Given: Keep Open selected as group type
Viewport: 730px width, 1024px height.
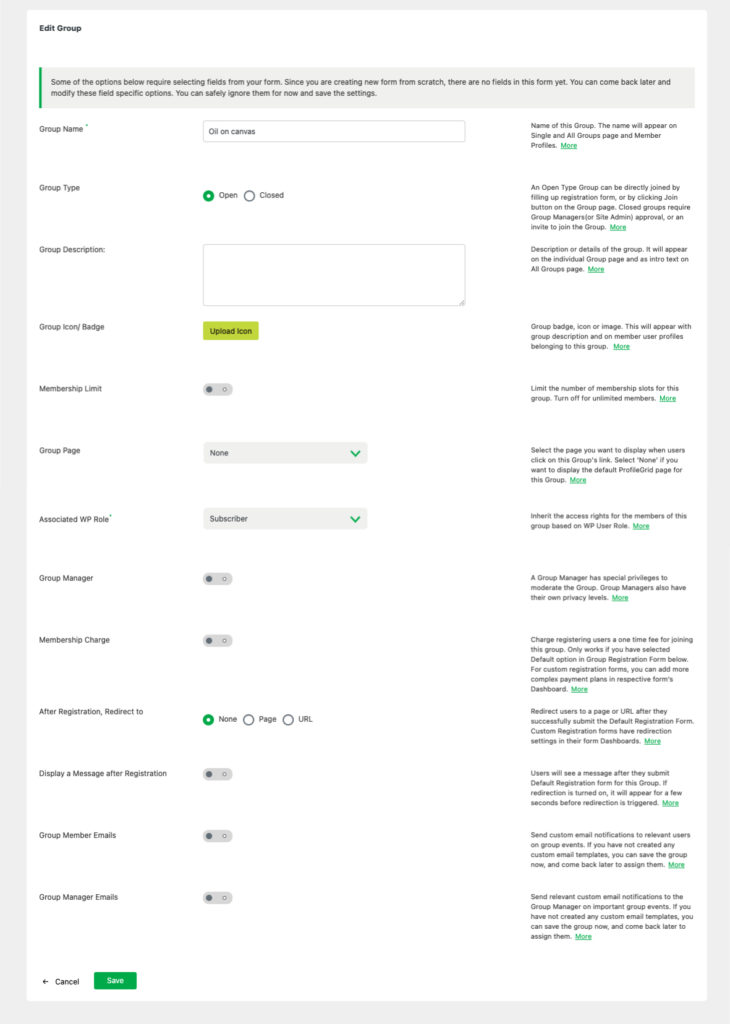Looking at the screenshot, I should [x=209, y=195].
